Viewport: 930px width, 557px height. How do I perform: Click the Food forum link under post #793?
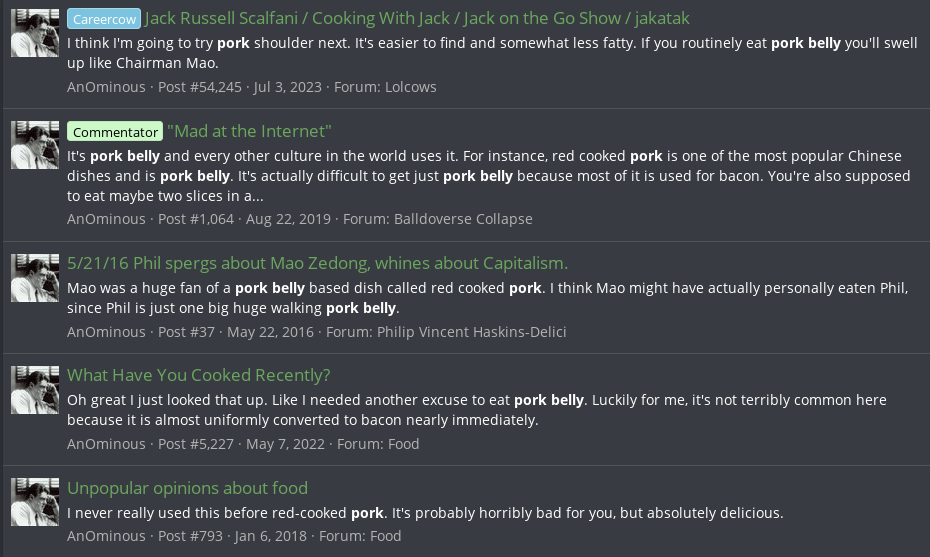385,536
